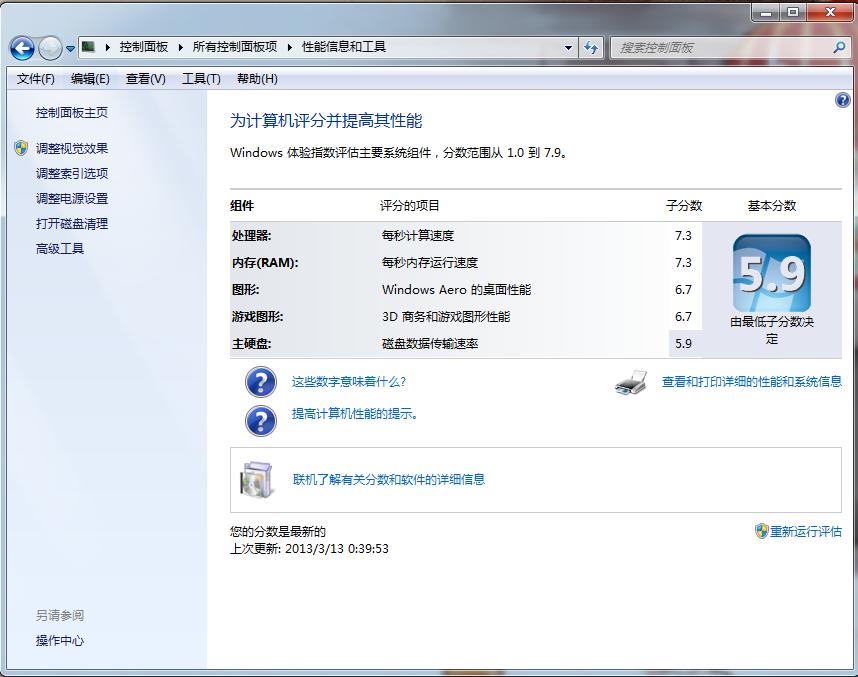Open the address bar history dropdown
Viewport: 858px width, 677px height.
[x=569, y=48]
